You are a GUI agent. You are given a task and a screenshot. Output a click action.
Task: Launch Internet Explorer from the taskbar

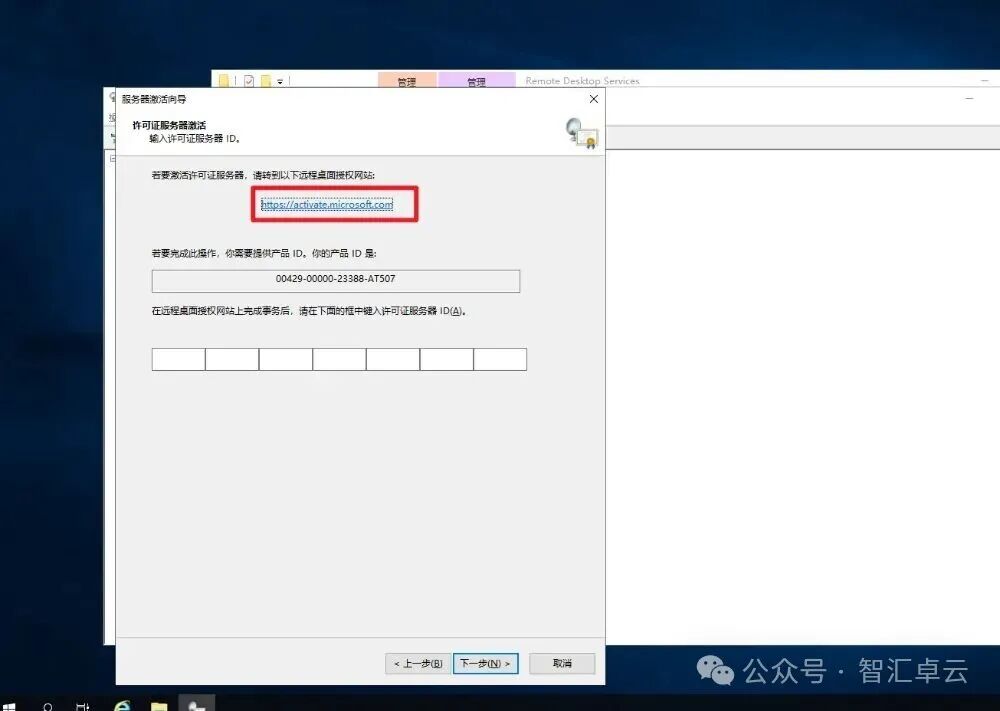(x=122, y=703)
